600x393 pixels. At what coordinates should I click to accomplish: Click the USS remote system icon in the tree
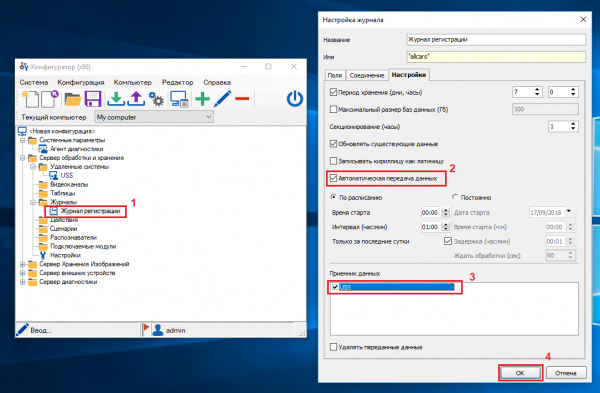coord(53,175)
